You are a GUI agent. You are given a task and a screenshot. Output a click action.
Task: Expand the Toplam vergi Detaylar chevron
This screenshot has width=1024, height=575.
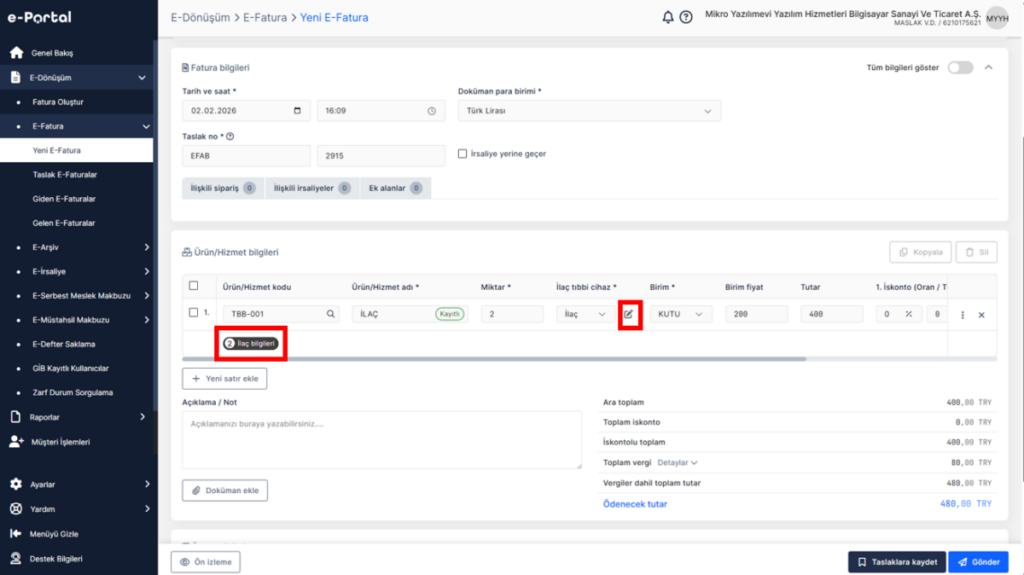tap(694, 463)
